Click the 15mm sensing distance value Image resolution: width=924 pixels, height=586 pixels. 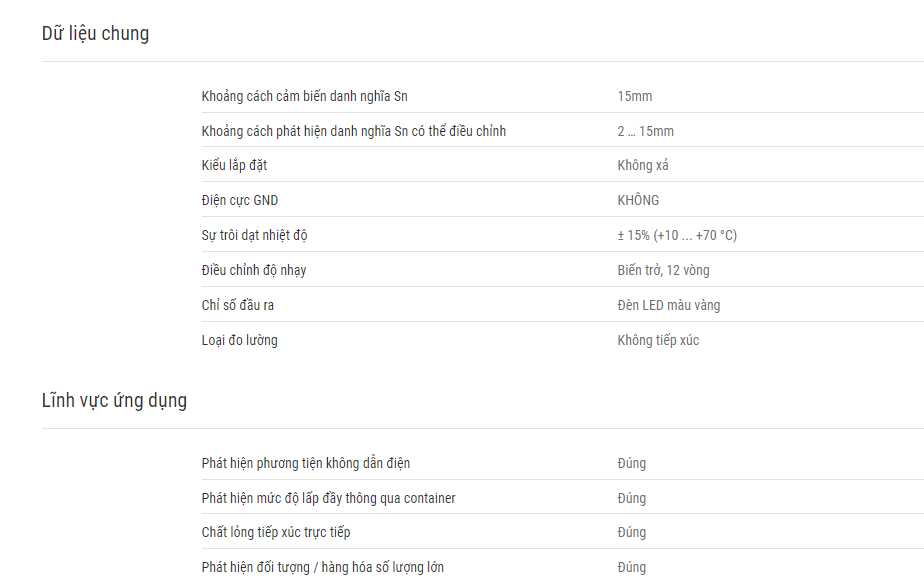[x=635, y=96]
